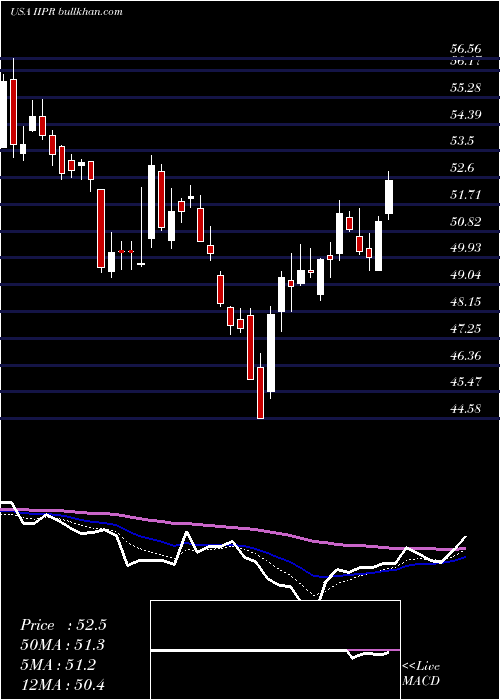The width and height of the screenshot is (500, 700).
Task: Click the 50.82 price axis label
Action: 466,221
